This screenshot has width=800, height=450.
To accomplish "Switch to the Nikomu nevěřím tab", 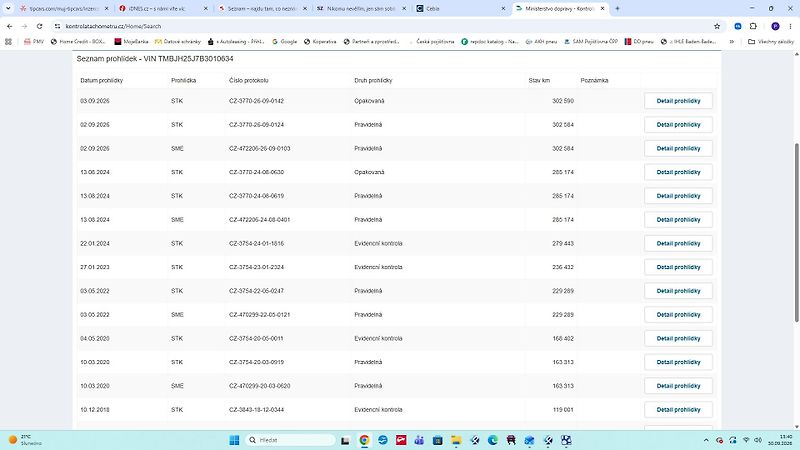I will coord(362,9).
